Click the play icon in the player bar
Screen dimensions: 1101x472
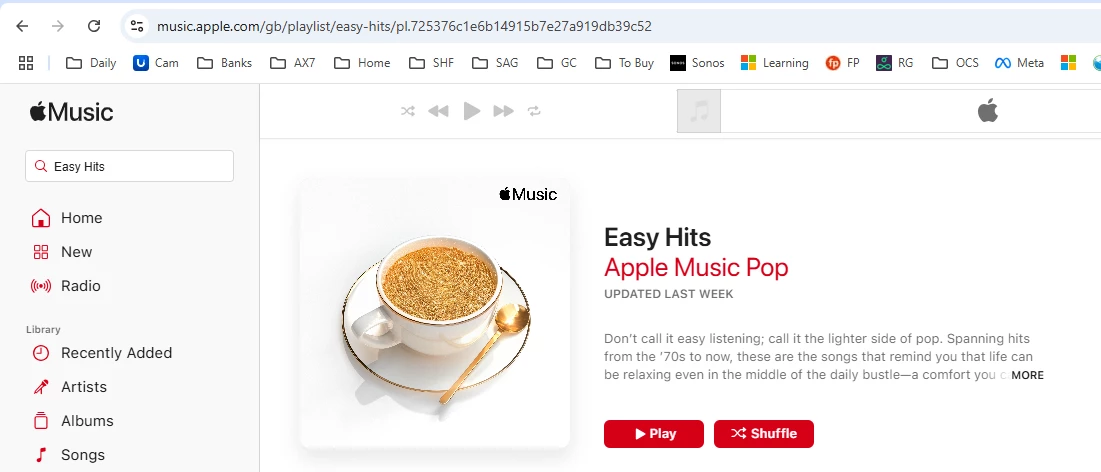472,111
